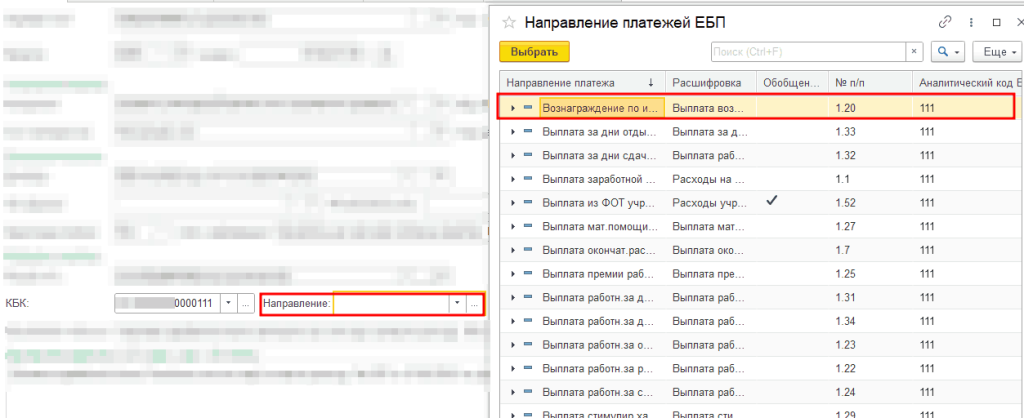Expand the Выплата работн.за с... row

tap(513, 391)
